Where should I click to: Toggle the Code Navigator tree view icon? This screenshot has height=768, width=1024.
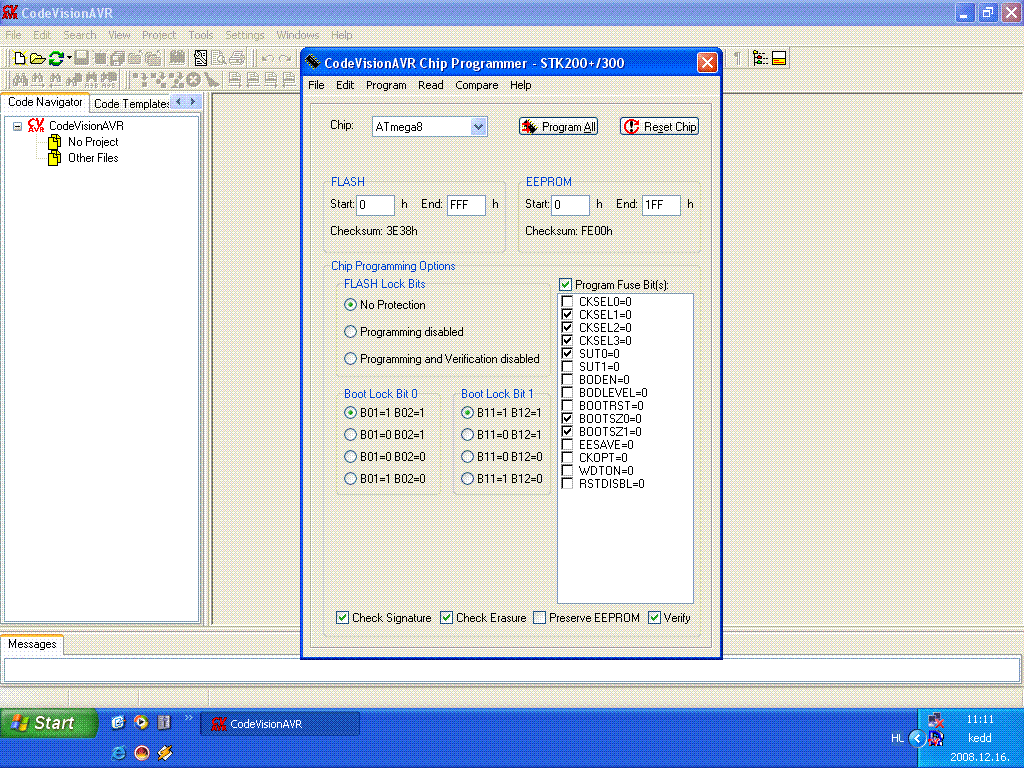[x=760, y=58]
